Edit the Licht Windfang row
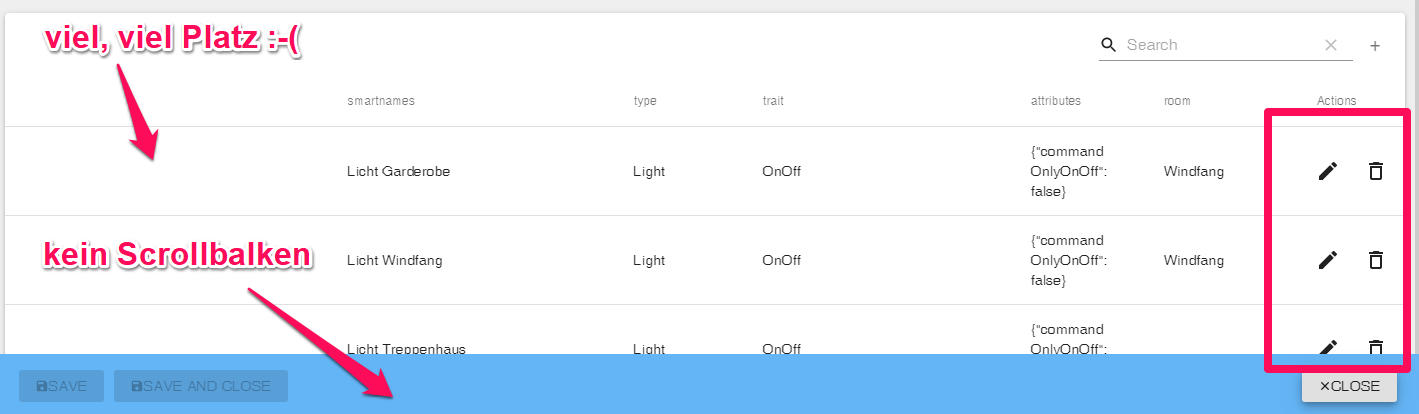Screen dimensions: 1419x414 pos(1327,260)
